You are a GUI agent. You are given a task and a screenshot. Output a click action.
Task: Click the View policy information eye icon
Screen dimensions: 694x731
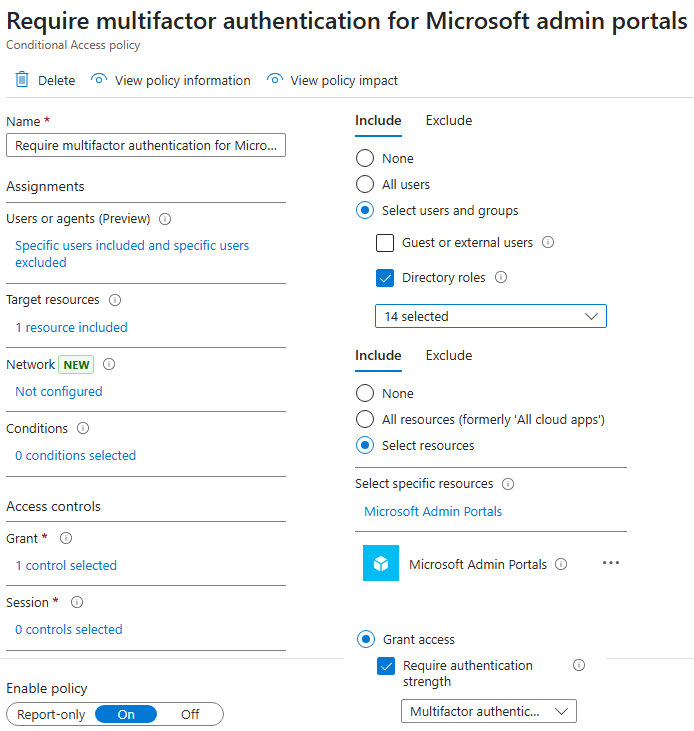pos(98,80)
